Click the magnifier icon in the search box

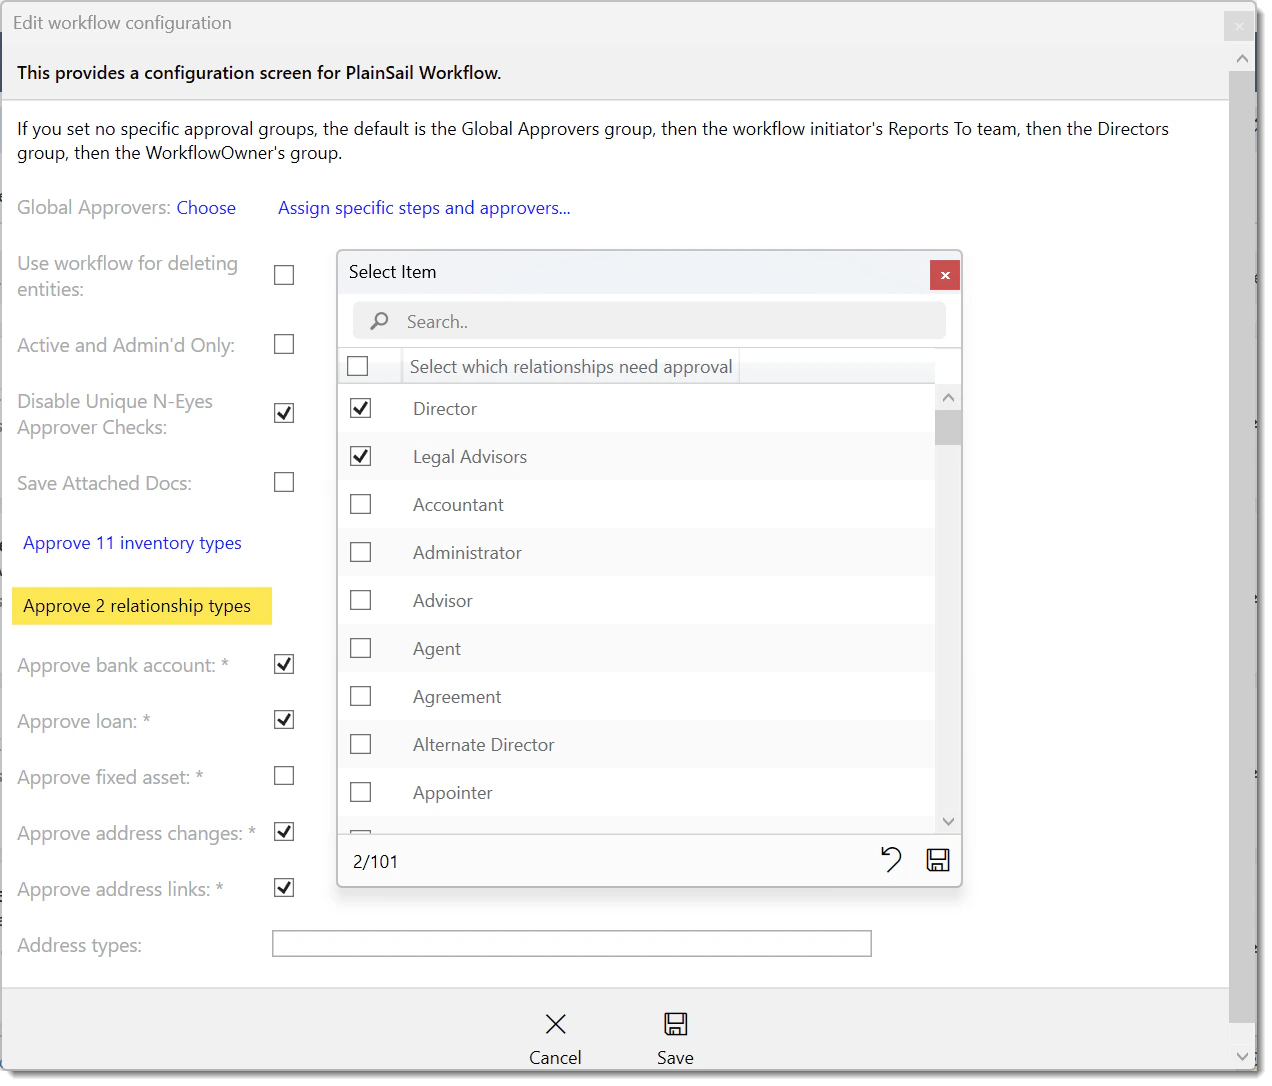click(380, 321)
